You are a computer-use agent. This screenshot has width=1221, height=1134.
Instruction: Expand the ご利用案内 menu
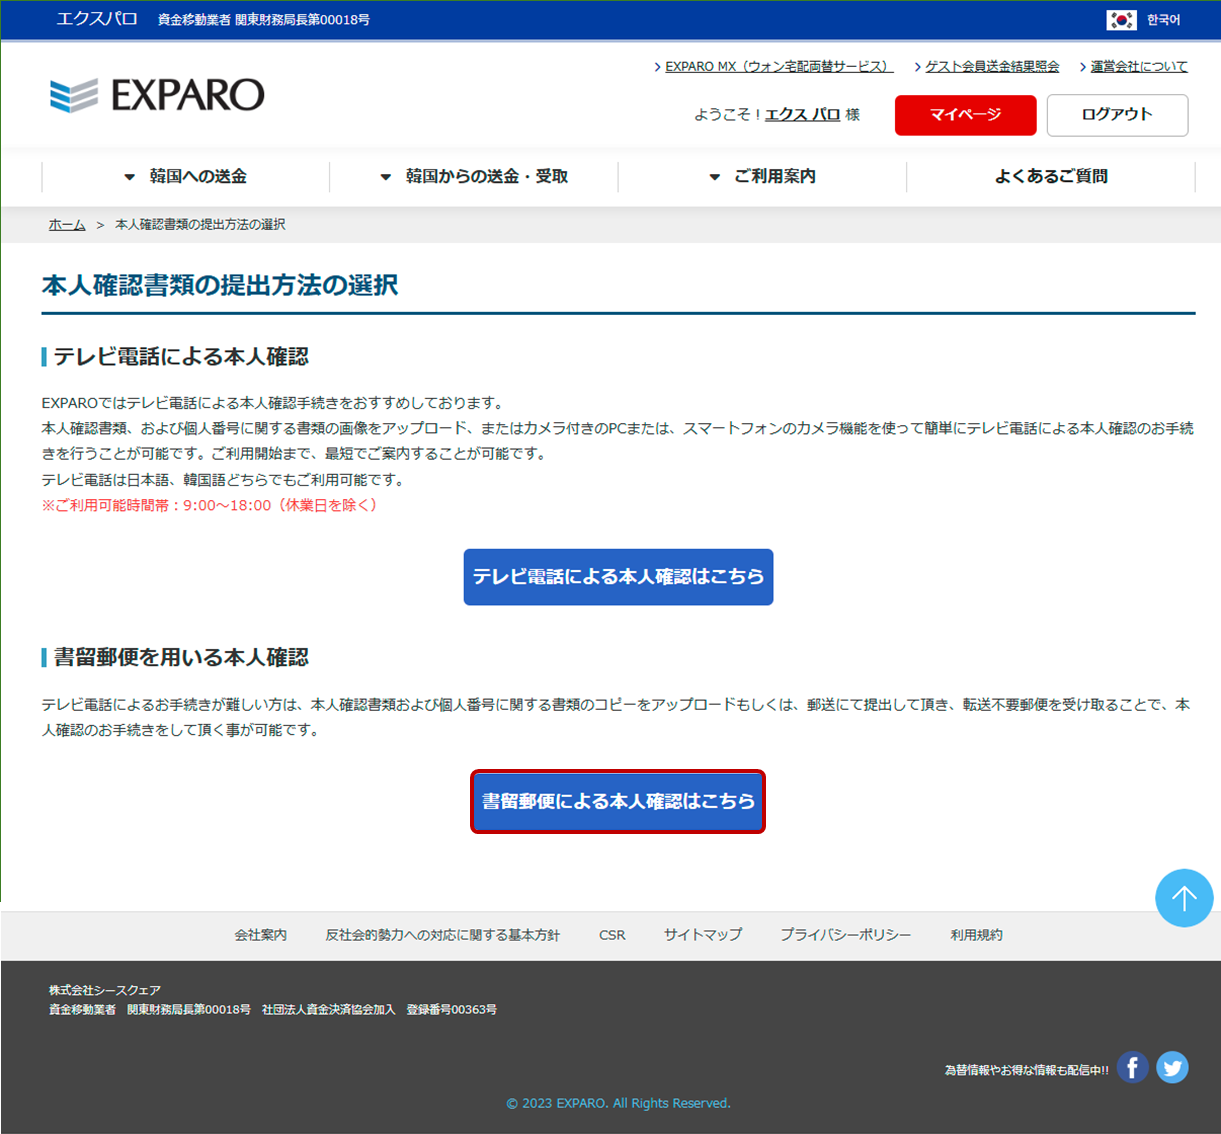[x=763, y=176]
